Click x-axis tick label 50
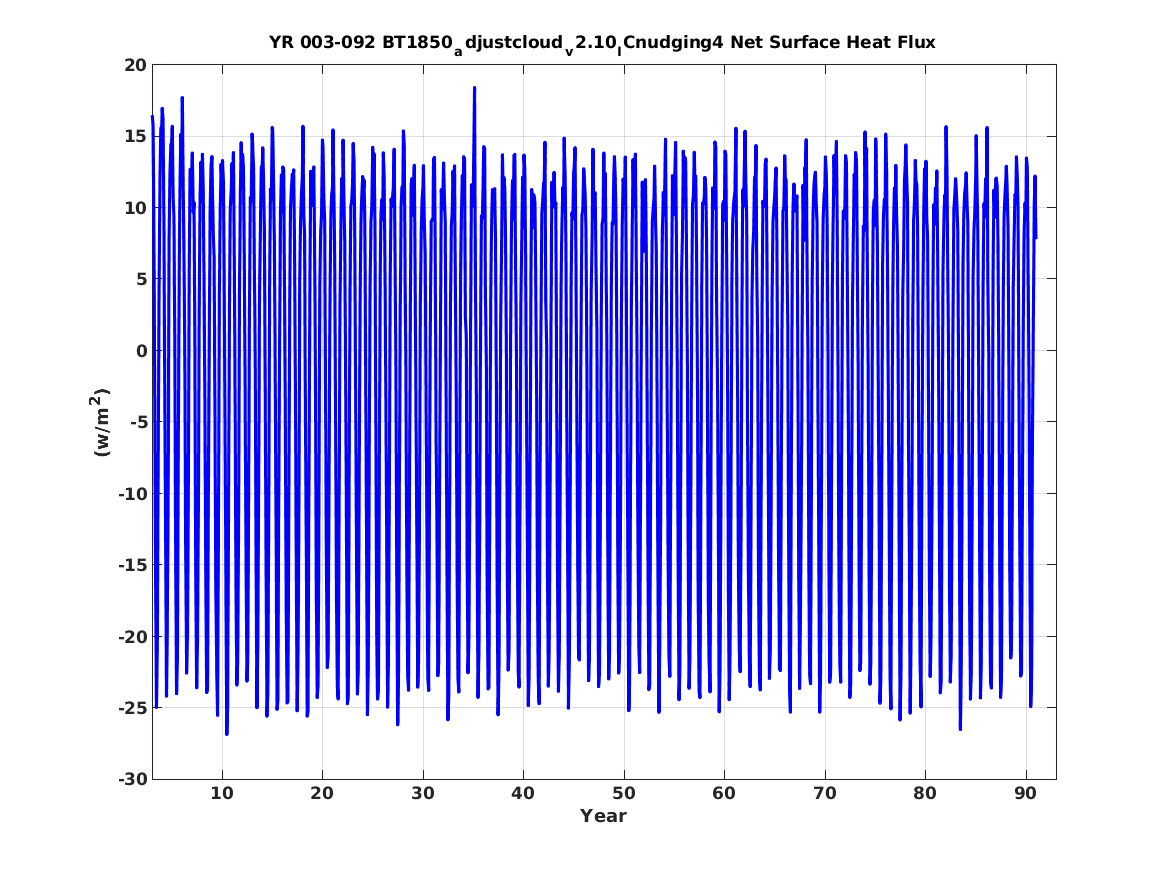Image resolution: width=1167 pixels, height=875 pixels. [624, 793]
